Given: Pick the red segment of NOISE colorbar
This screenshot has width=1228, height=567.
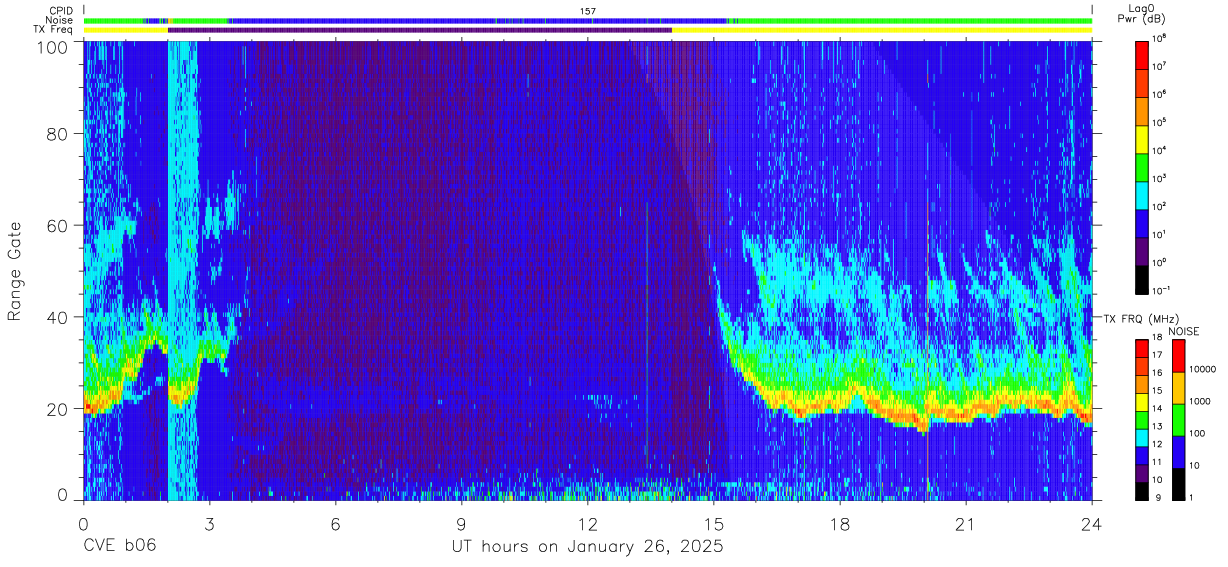Looking at the screenshot, I should pyautogui.click(x=1179, y=356).
